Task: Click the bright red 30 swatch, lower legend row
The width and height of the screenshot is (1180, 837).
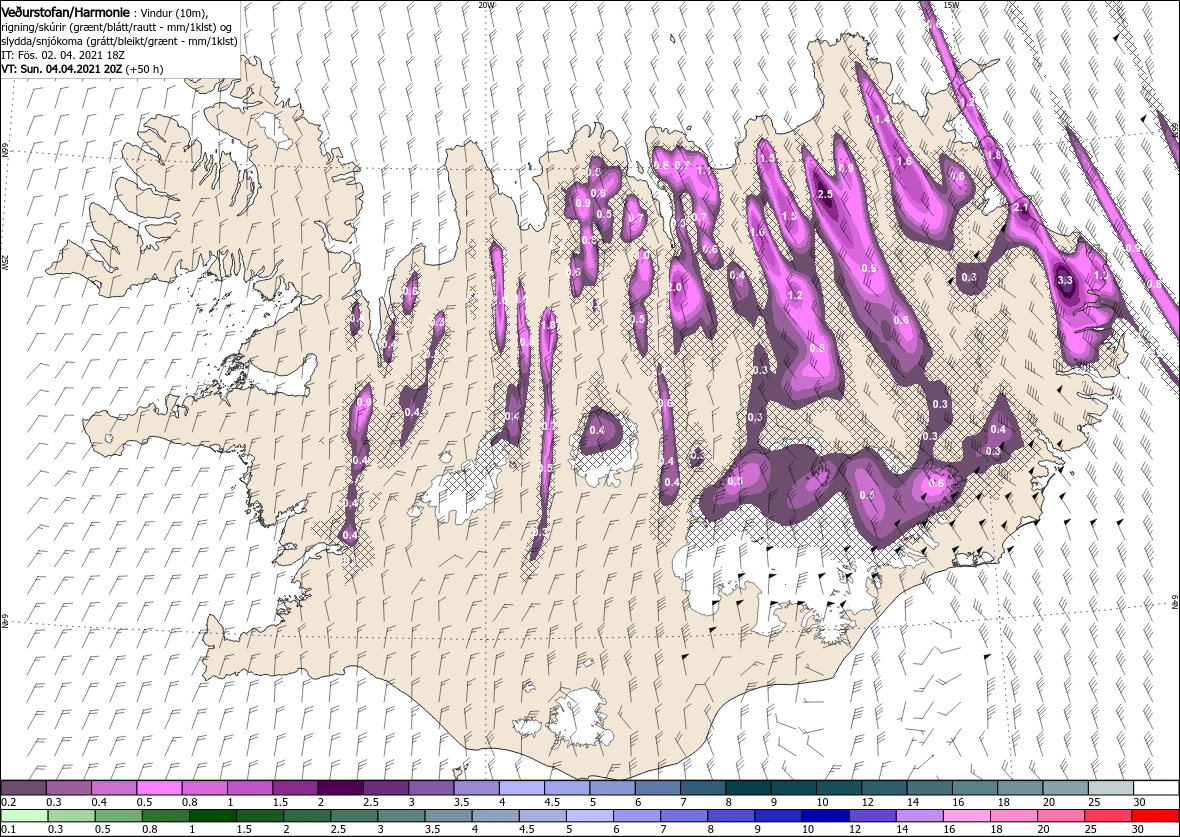Action: tap(1156, 816)
